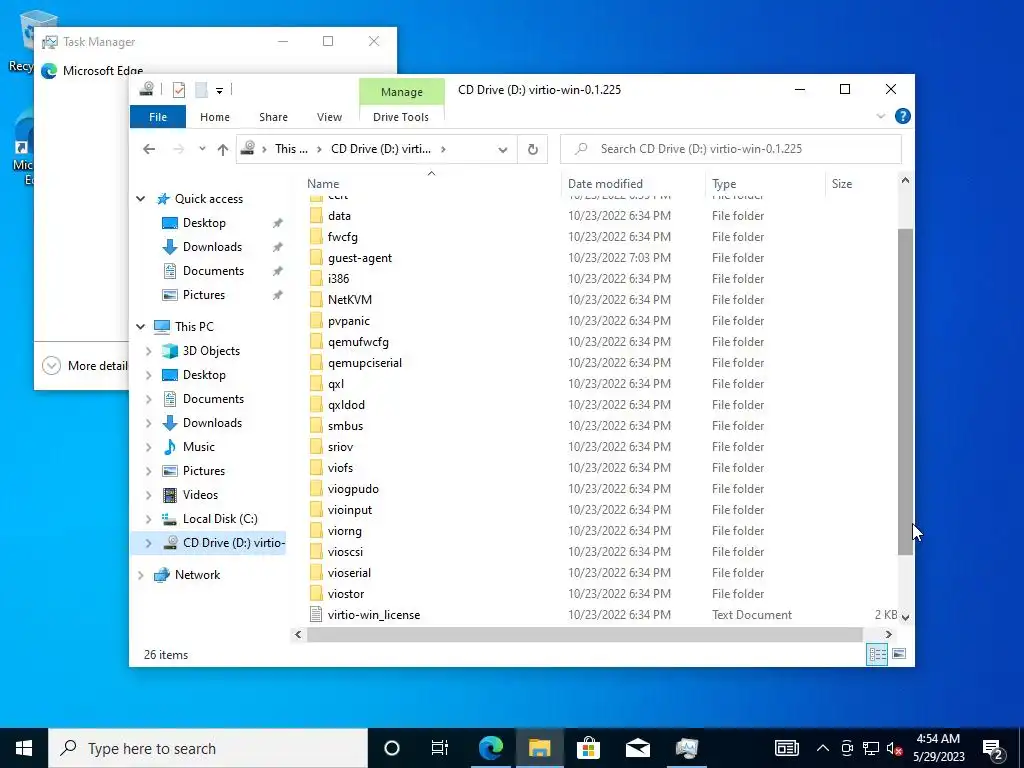Switch to the View ribbon tab
The height and width of the screenshot is (768, 1024).
click(329, 117)
